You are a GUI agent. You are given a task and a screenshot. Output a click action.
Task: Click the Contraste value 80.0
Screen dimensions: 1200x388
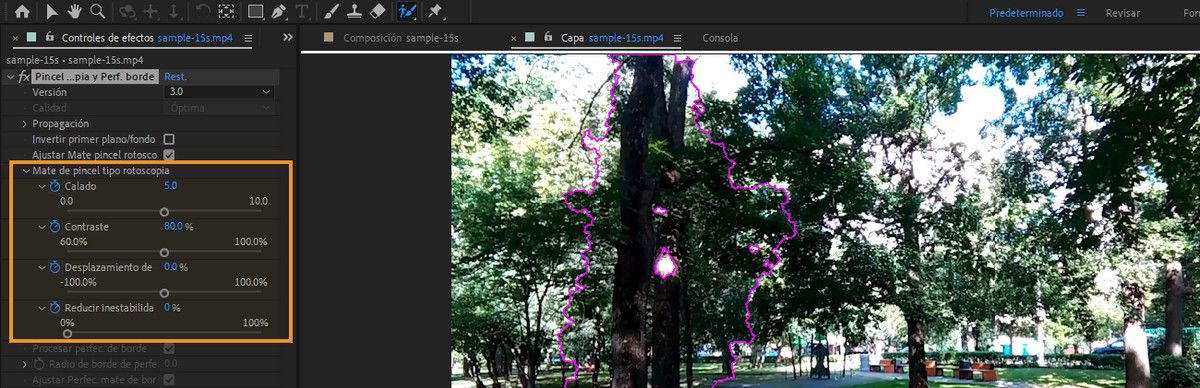[173, 227]
